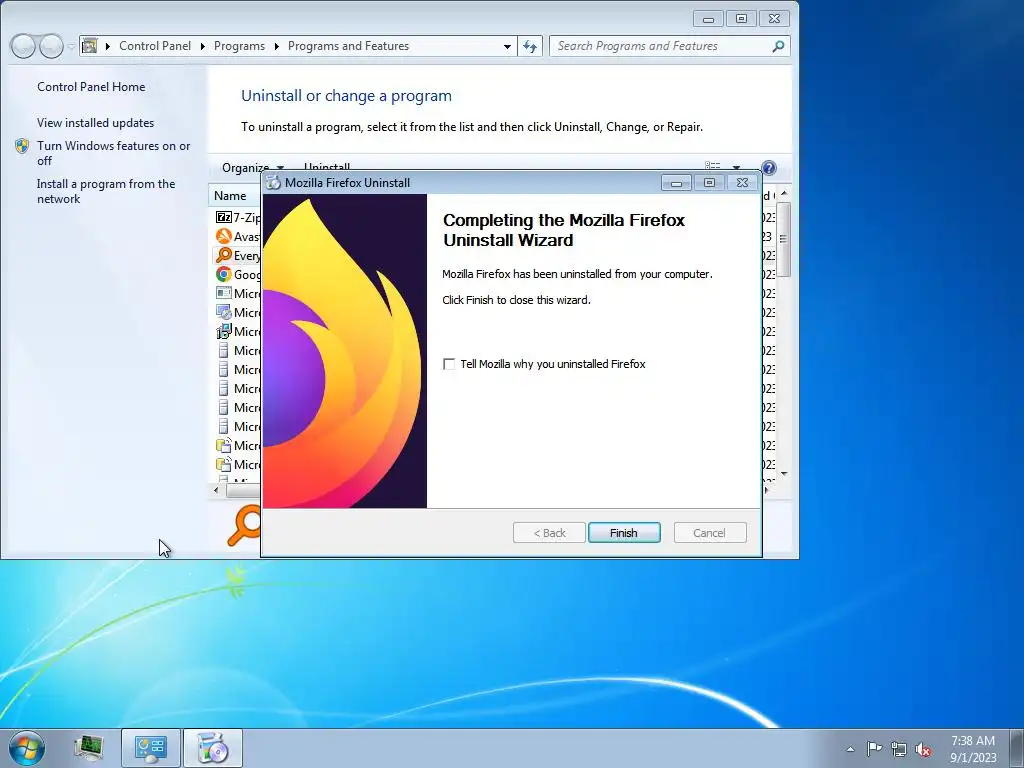
Task: Switch to Control Panel taskbar button
Action: pos(150,748)
